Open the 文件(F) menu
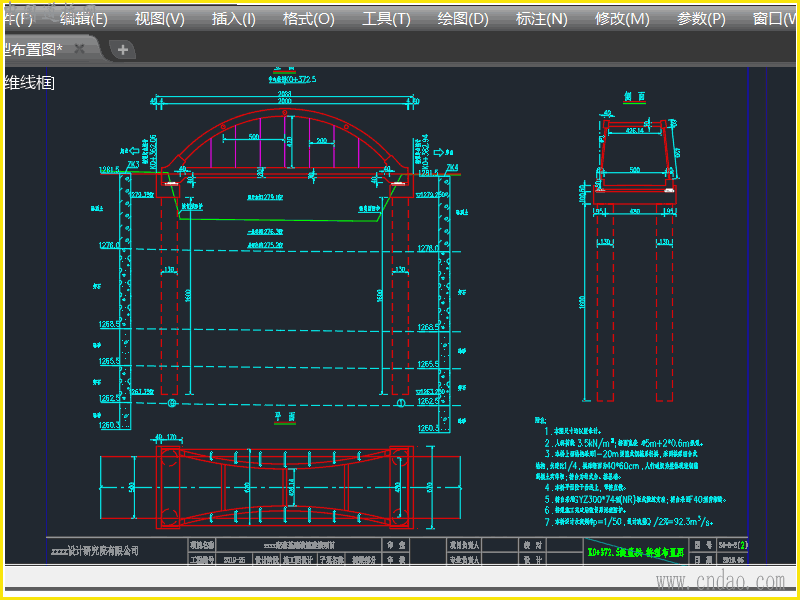The width and height of the screenshot is (800, 600). click(17, 19)
